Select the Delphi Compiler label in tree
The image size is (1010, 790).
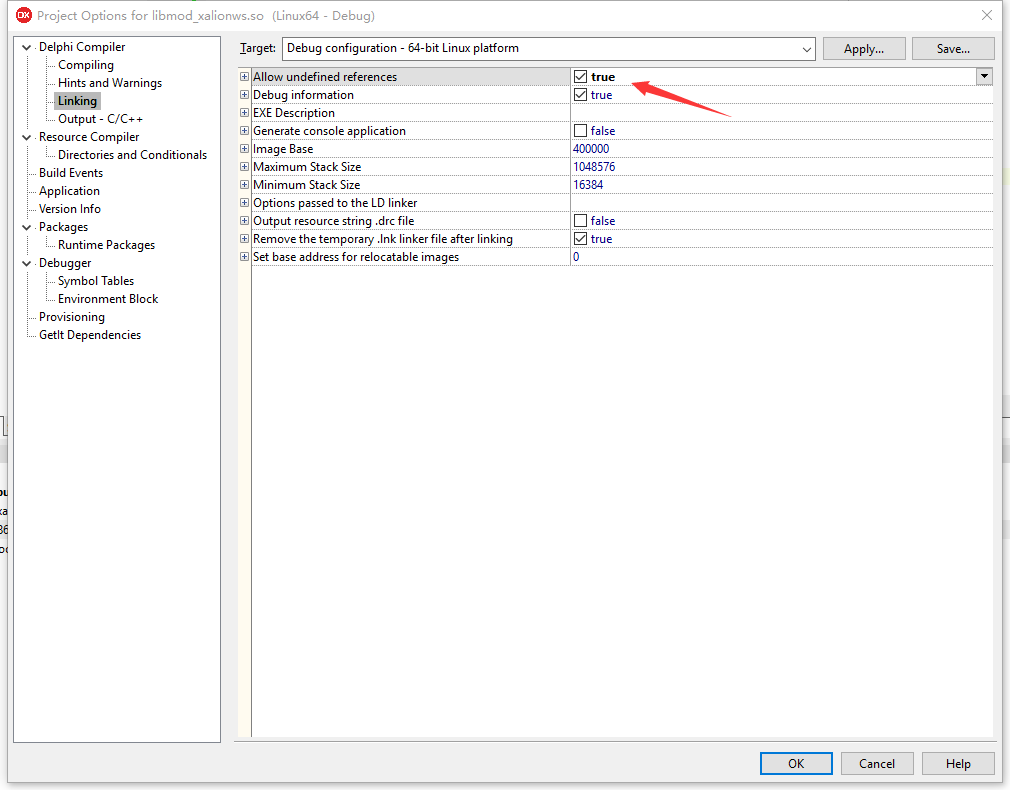click(x=82, y=47)
